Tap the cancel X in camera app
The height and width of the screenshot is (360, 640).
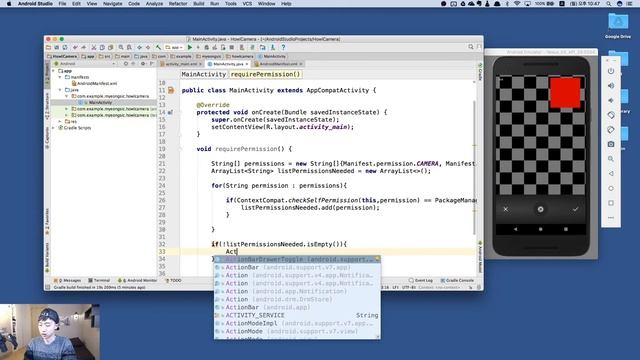click(x=506, y=209)
